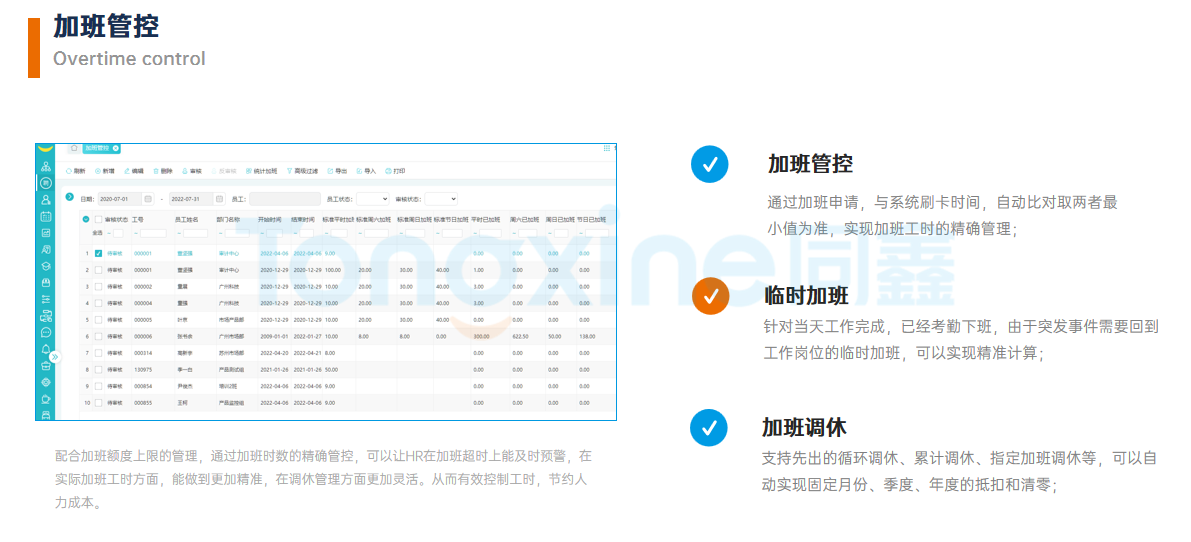This screenshot has height=542, width=1191.
Task: Check the row 5 checkbox for 叶奈
Action: 98,319
